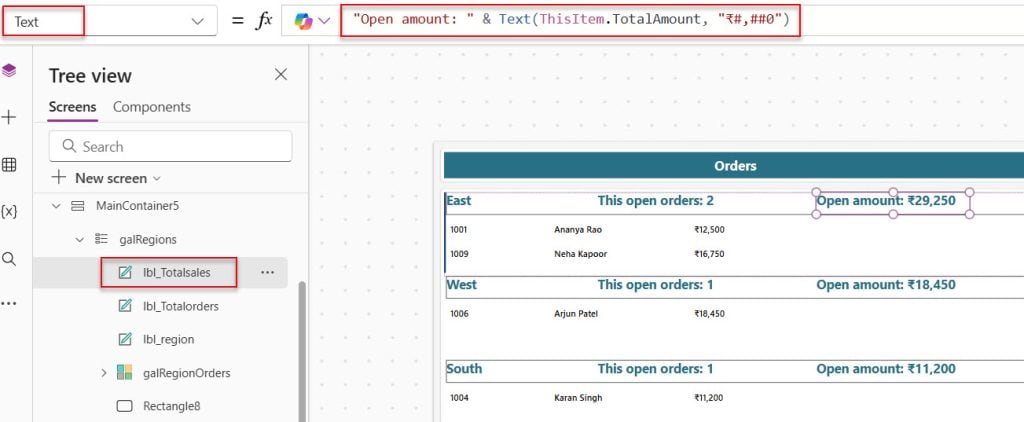The width and height of the screenshot is (1024, 422).
Task: Click the tree view Search box
Action: [x=170, y=146]
